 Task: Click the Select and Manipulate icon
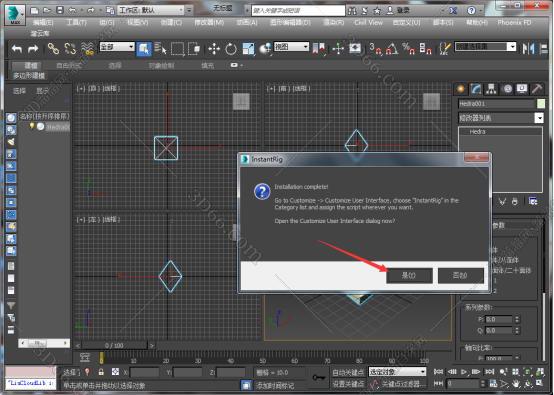click(338, 49)
